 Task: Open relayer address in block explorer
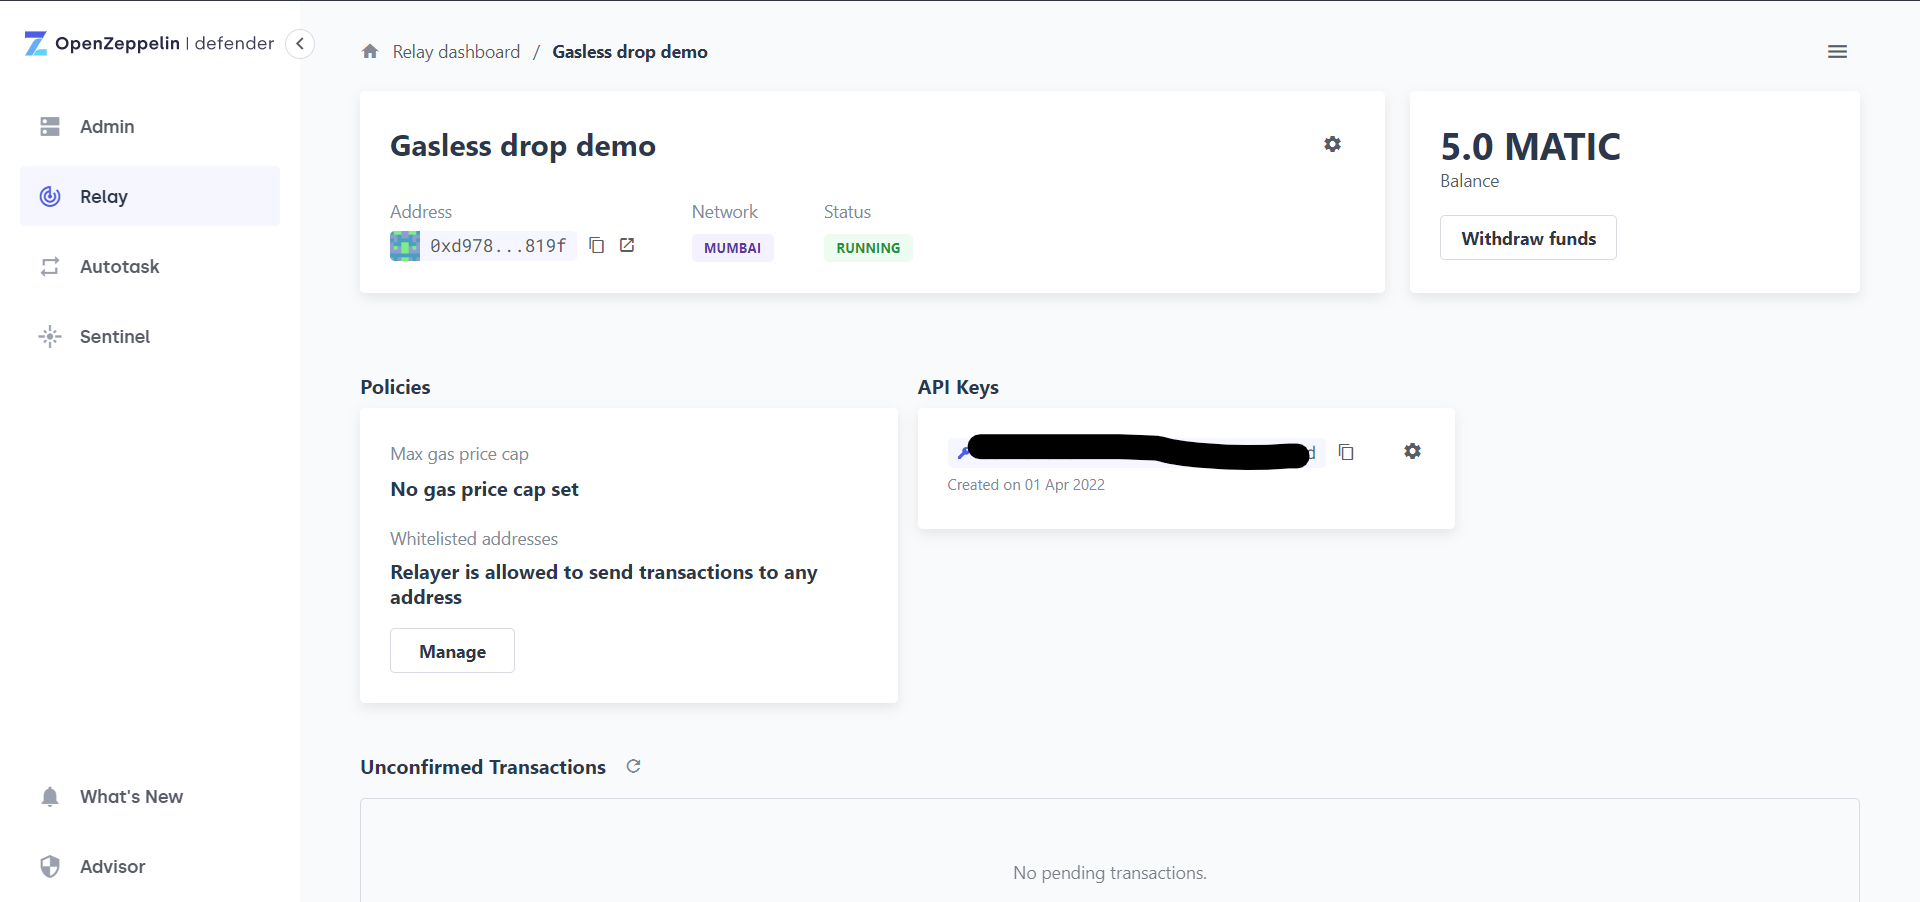pyautogui.click(x=627, y=245)
